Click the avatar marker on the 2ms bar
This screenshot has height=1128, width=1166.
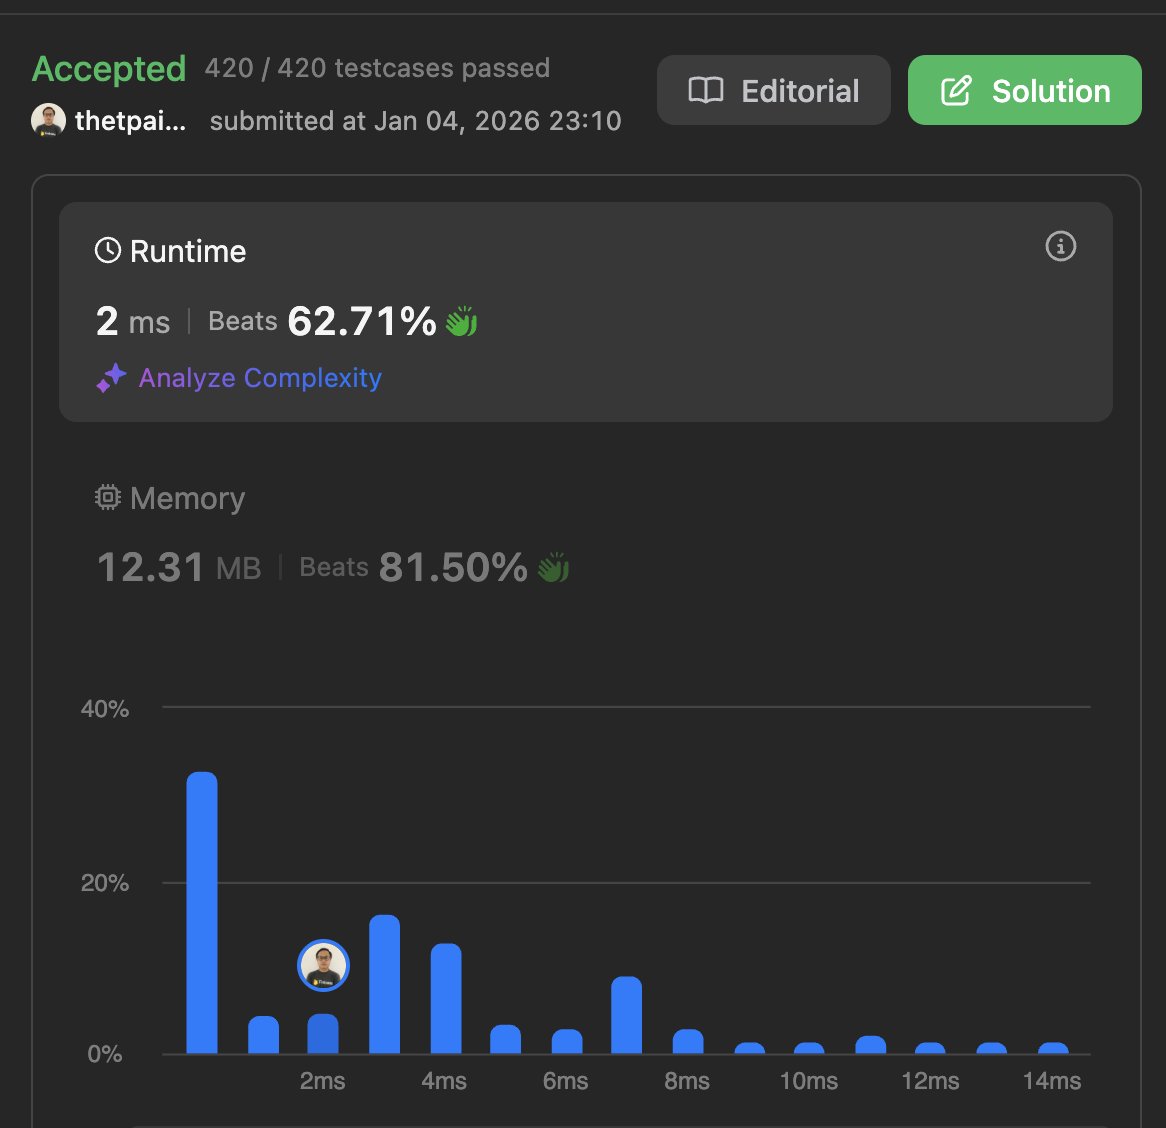pyautogui.click(x=322, y=966)
